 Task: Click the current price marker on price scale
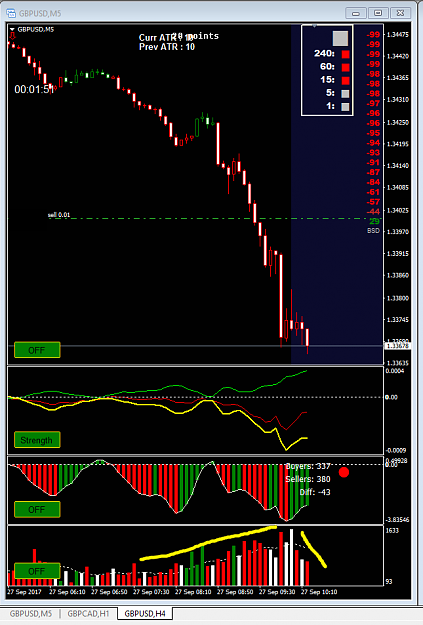pyautogui.click(x=397, y=346)
